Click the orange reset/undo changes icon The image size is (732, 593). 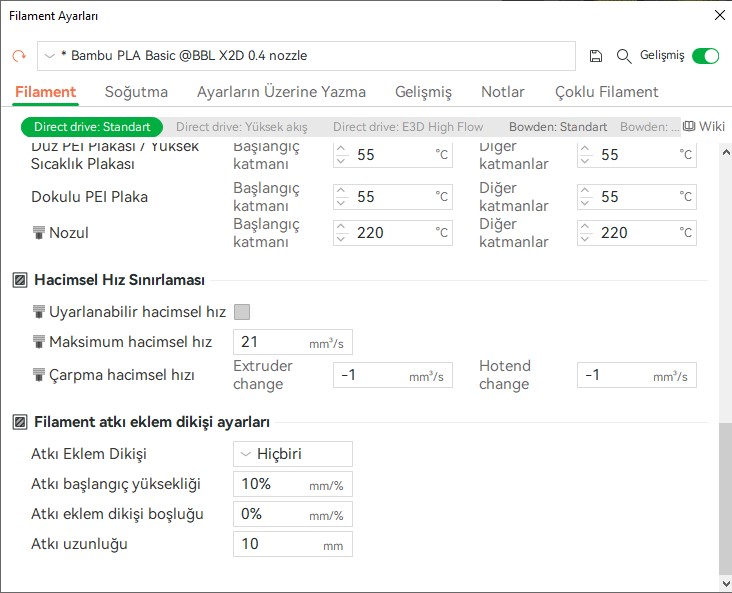tap(19, 56)
